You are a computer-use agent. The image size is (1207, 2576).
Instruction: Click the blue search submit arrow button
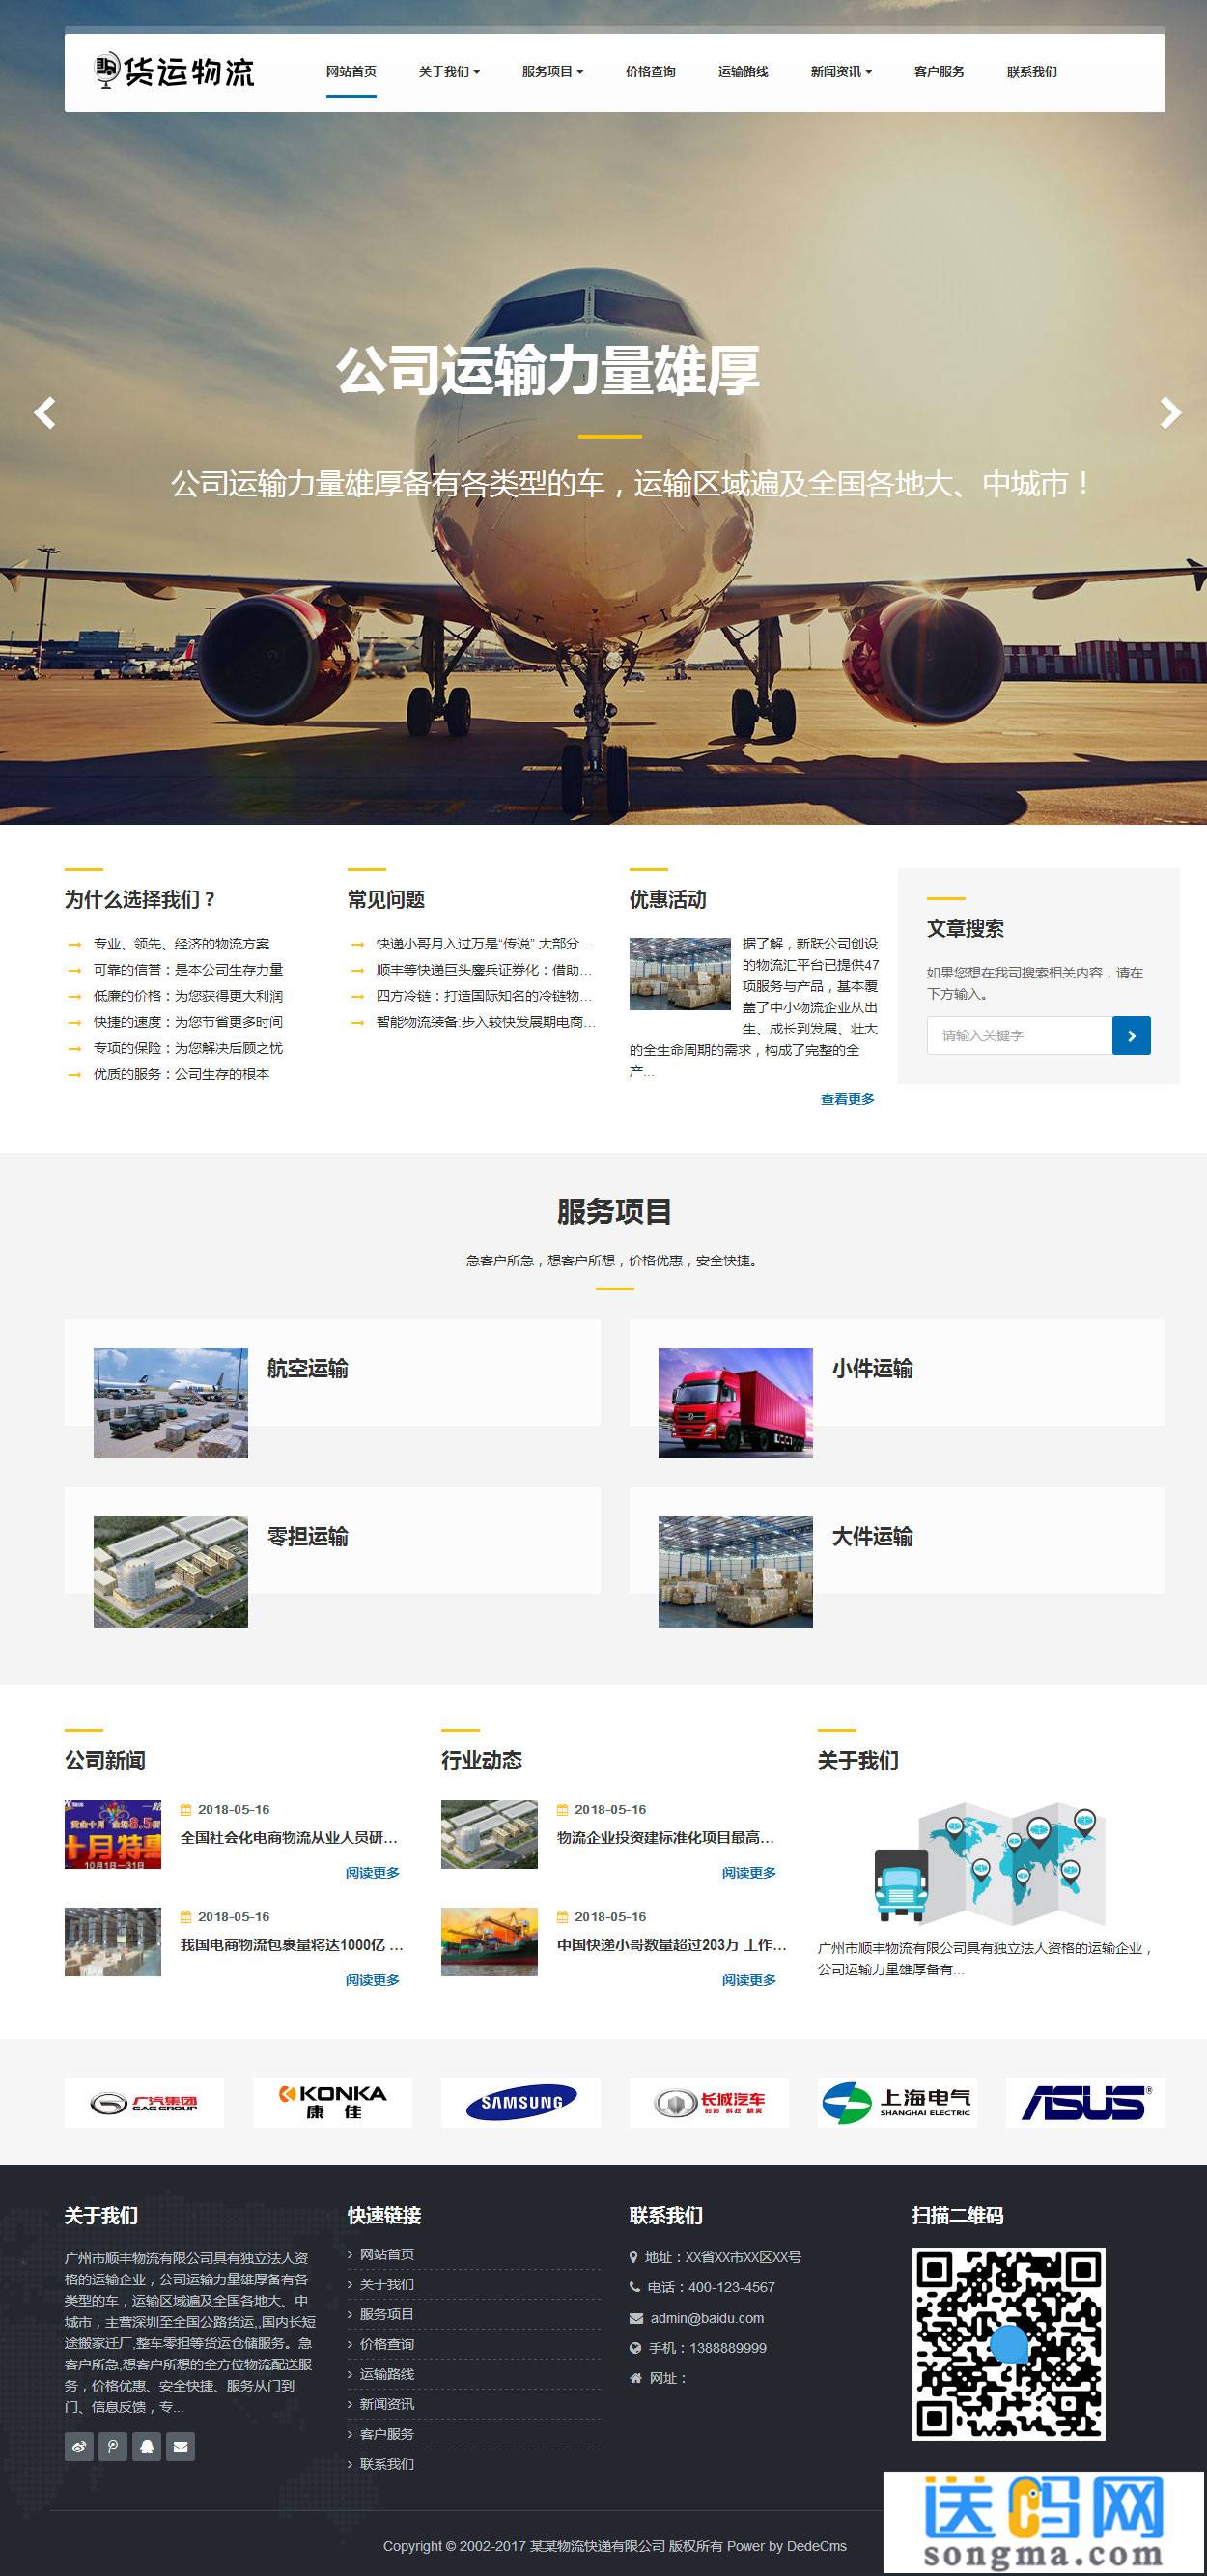pyautogui.click(x=1131, y=1035)
